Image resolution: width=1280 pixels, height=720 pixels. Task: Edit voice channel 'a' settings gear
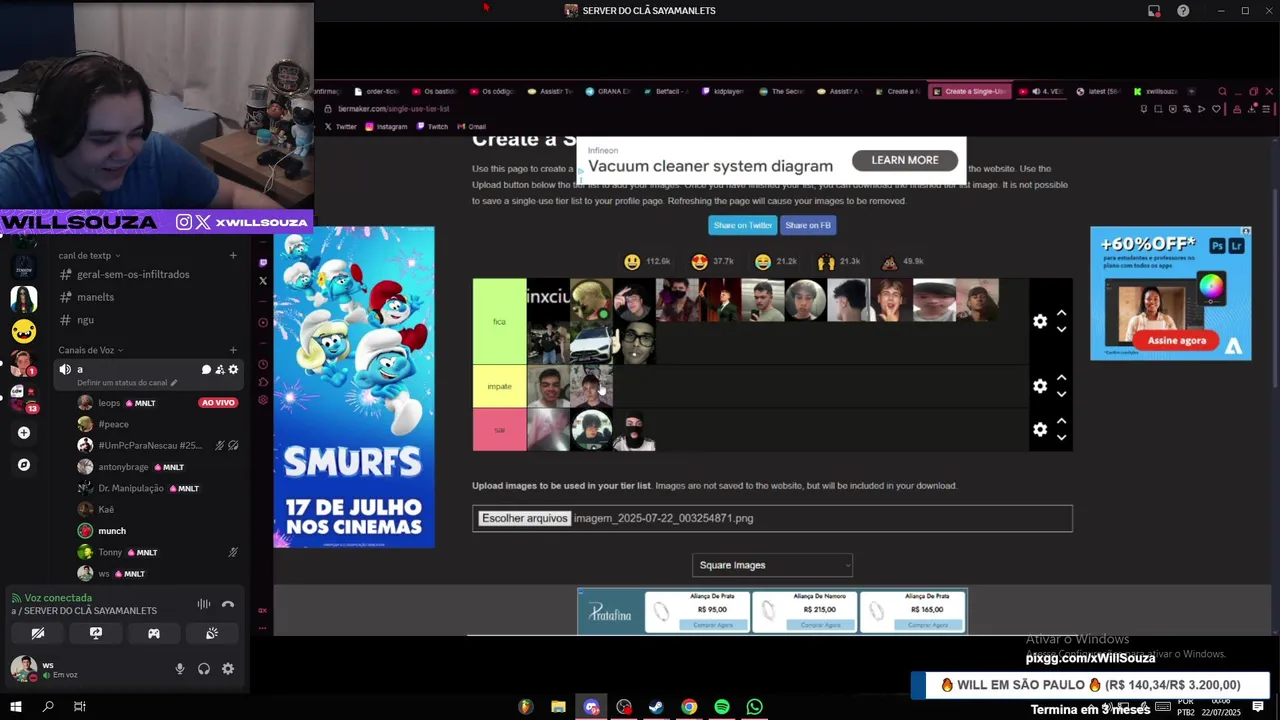[234, 370]
